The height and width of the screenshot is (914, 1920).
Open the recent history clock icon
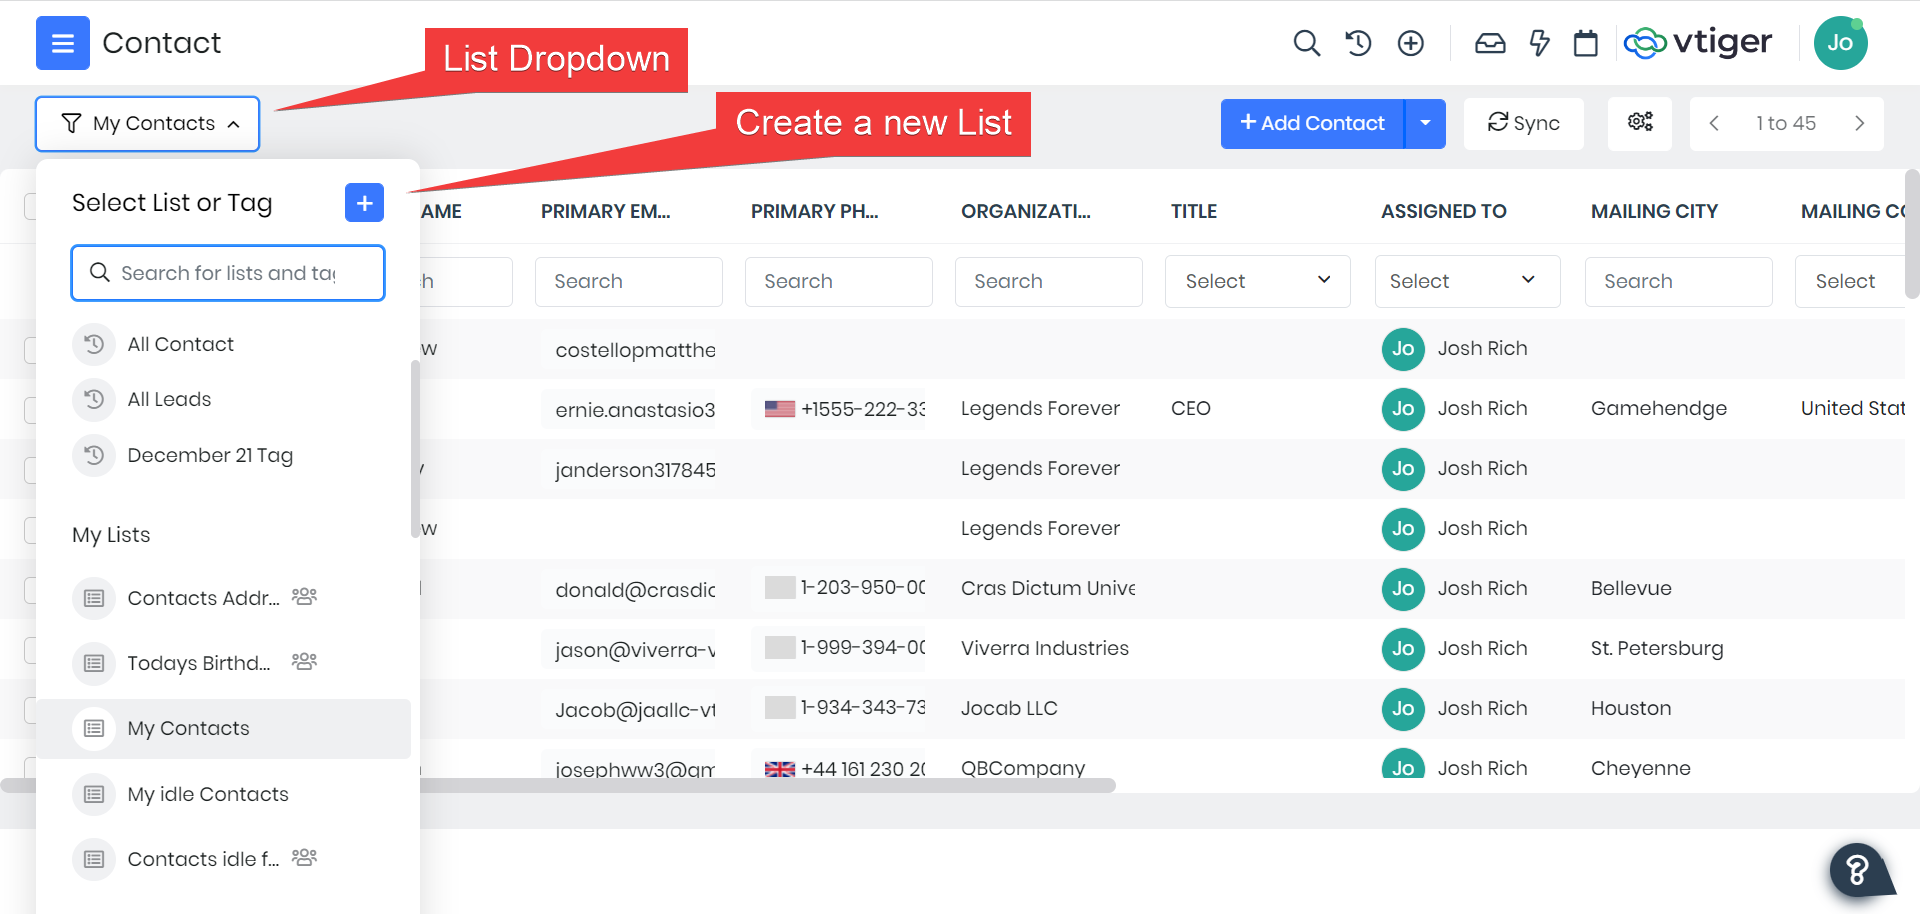tap(1358, 43)
